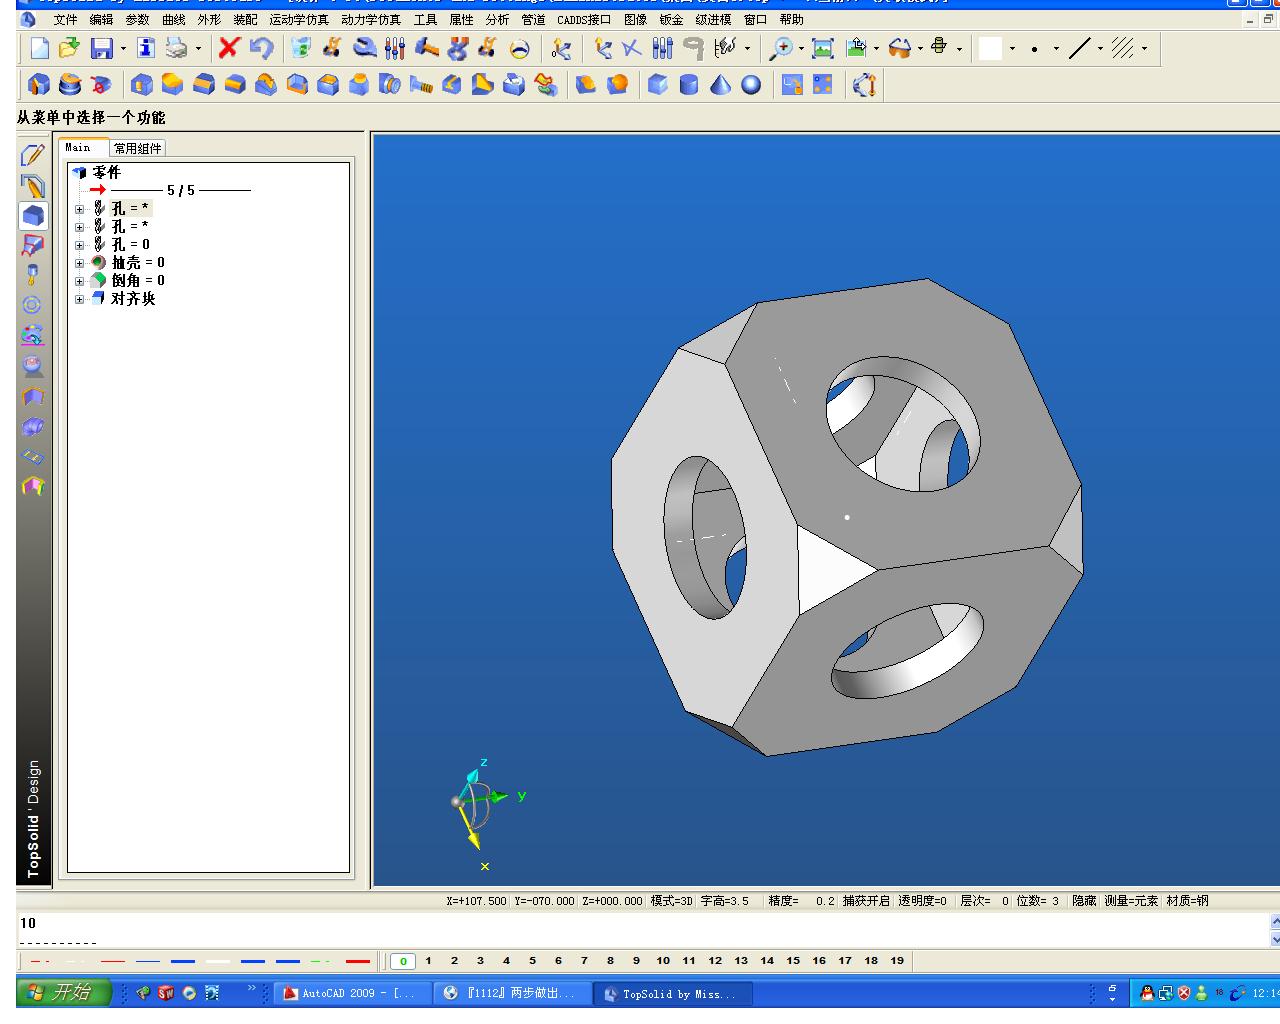Click the magnifier zoom icon
Viewport: 1280px width, 1024px height.
click(781, 48)
